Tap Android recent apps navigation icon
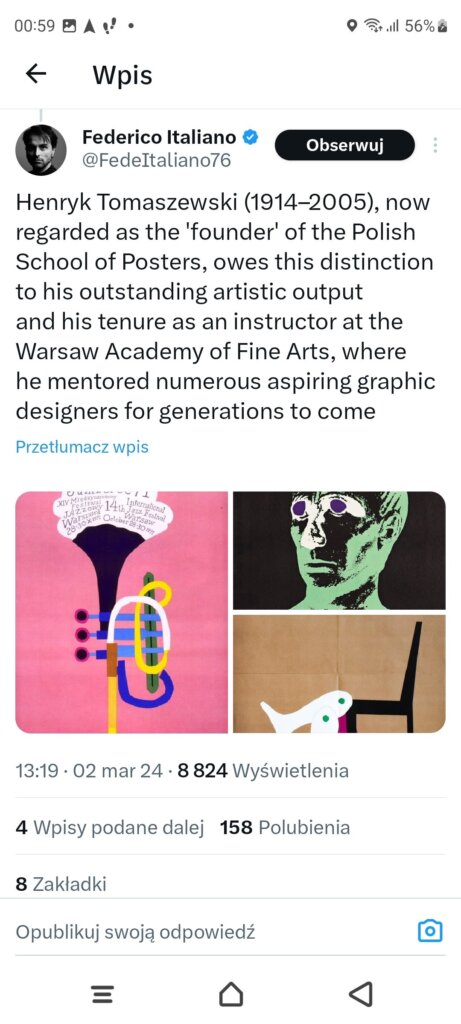 [103, 994]
